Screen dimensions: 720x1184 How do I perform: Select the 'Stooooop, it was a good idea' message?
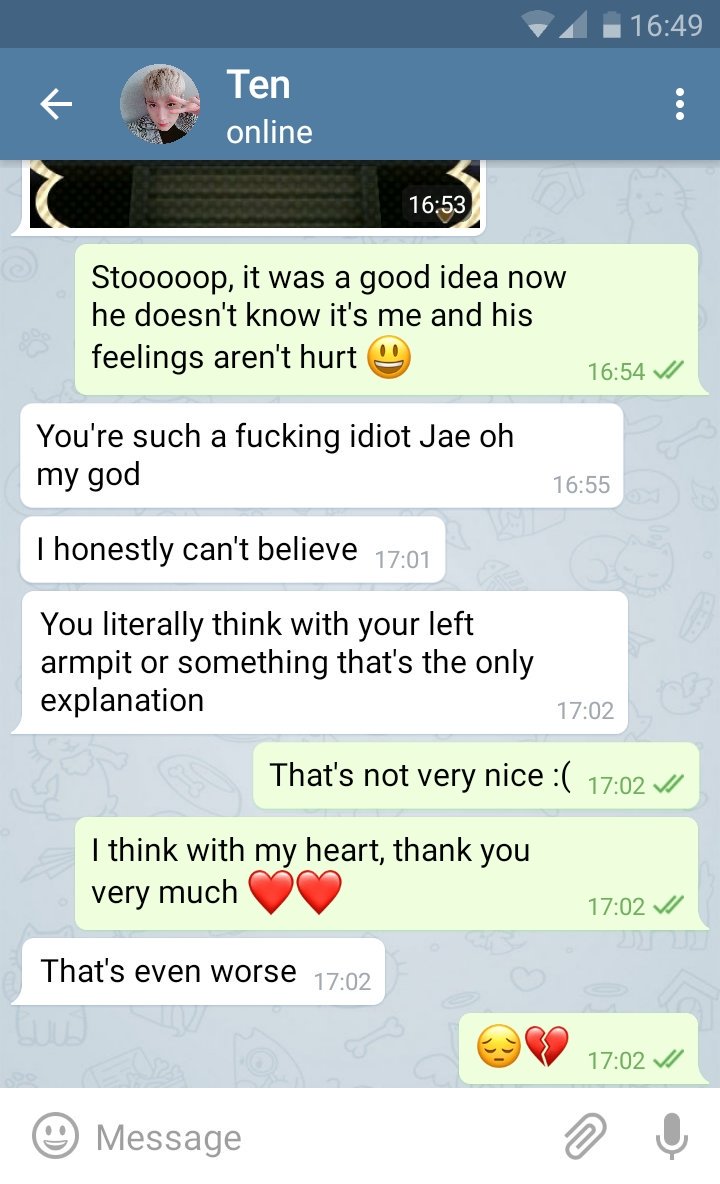point(387,319)
